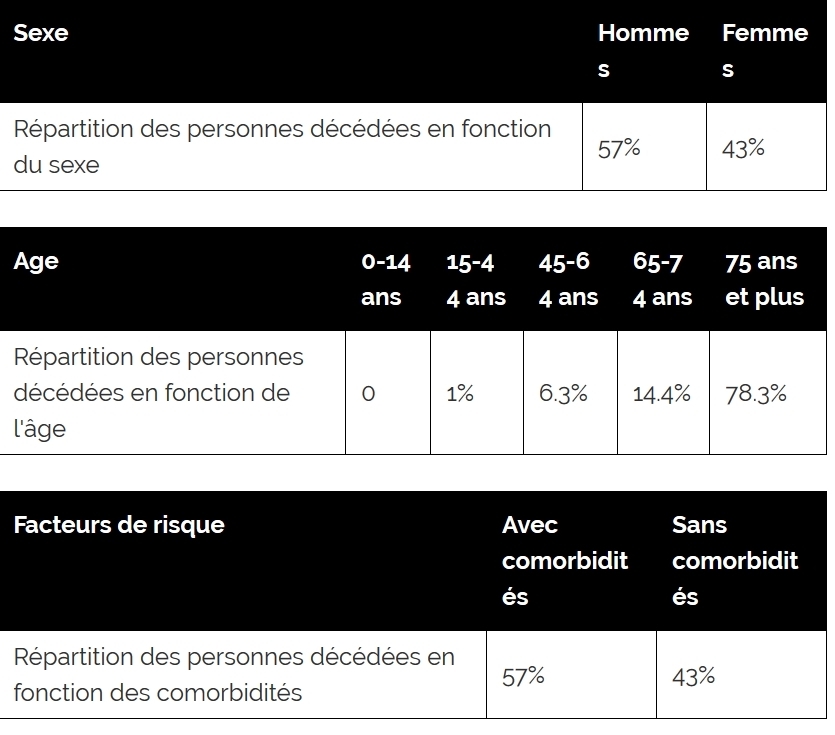Click the '45-64 ans' column header
Screen dimensions: 835x735
(569, 279)
